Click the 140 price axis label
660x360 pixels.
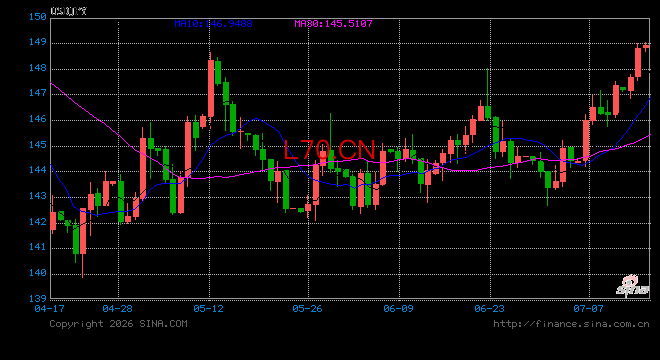(x=37, y=273)
